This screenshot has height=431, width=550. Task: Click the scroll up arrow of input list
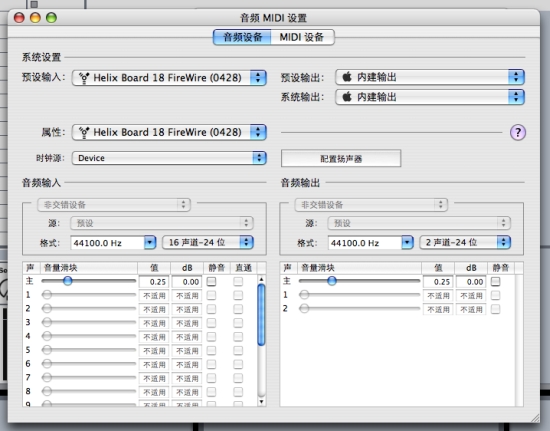tap(261, 280)
